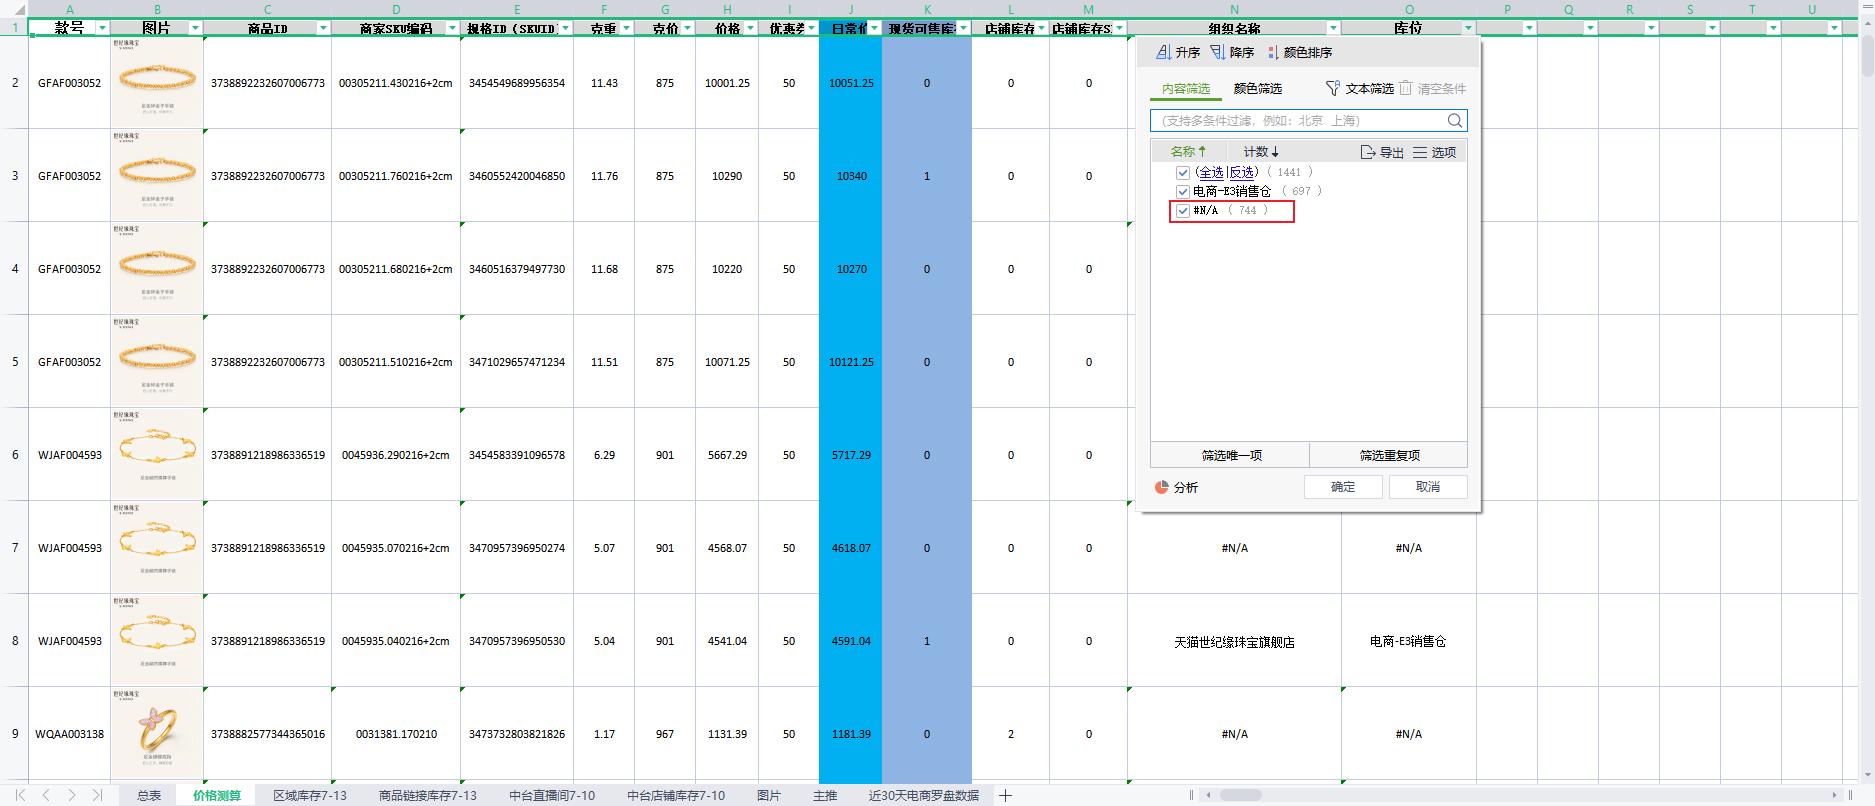Add a new sheet with the plus icon
The width and height of the screenshot is (1875, 806).
(1005, 795)
